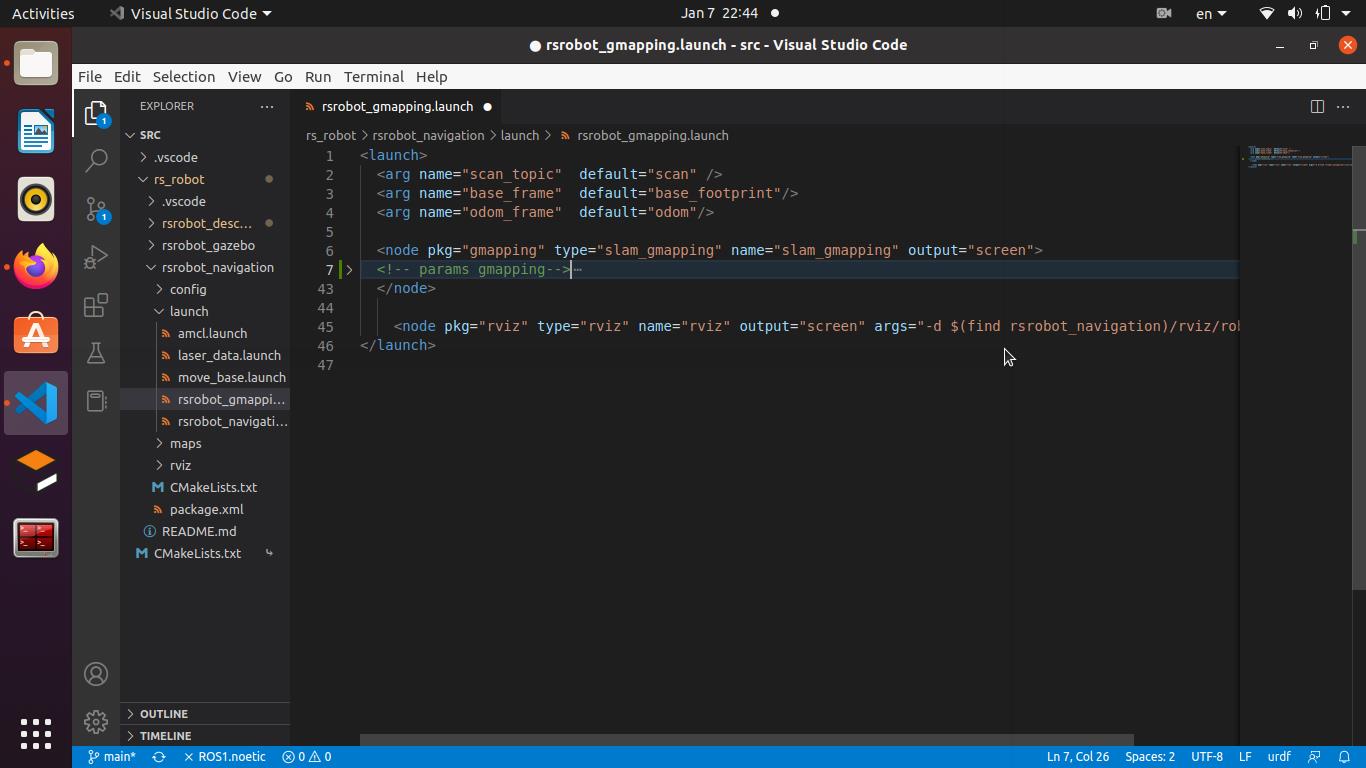This screenshot has width=1366, height=768.
Task: Click the Split Editor Right icon
Action: pos(1317,106)
